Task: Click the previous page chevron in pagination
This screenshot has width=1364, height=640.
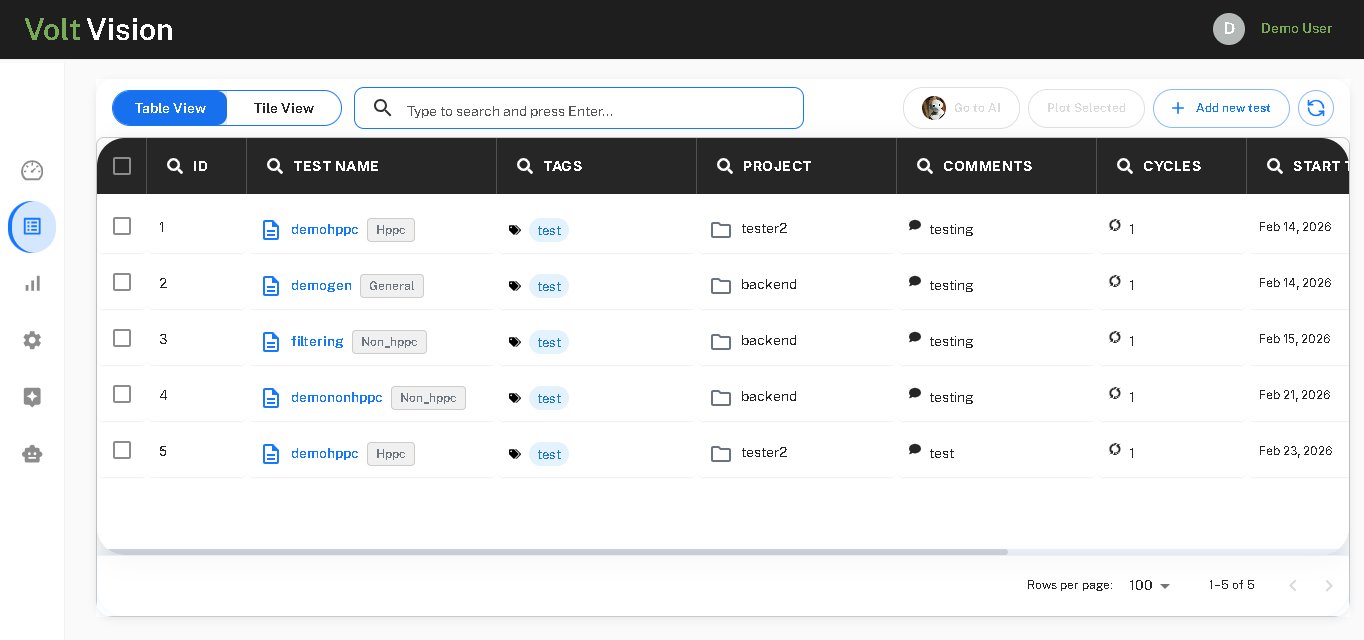Action: click(x=1293, y=585)
